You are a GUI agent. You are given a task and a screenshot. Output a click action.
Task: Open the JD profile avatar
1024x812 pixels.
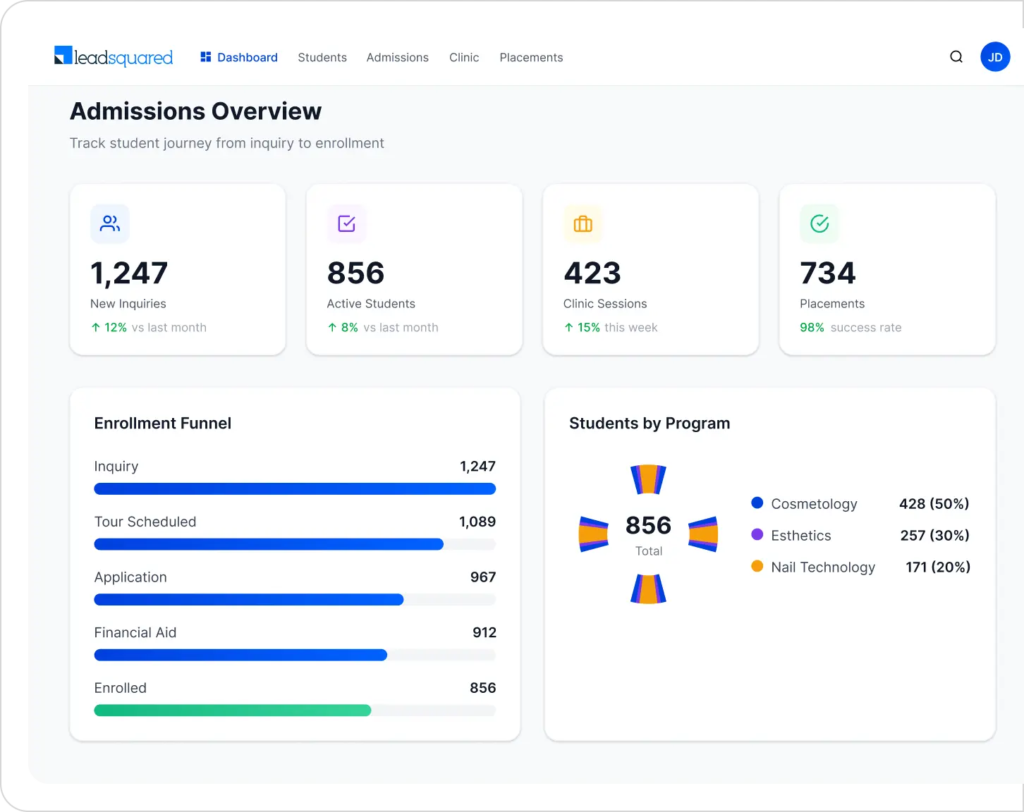pyautogui.click(x=995, y=57)
